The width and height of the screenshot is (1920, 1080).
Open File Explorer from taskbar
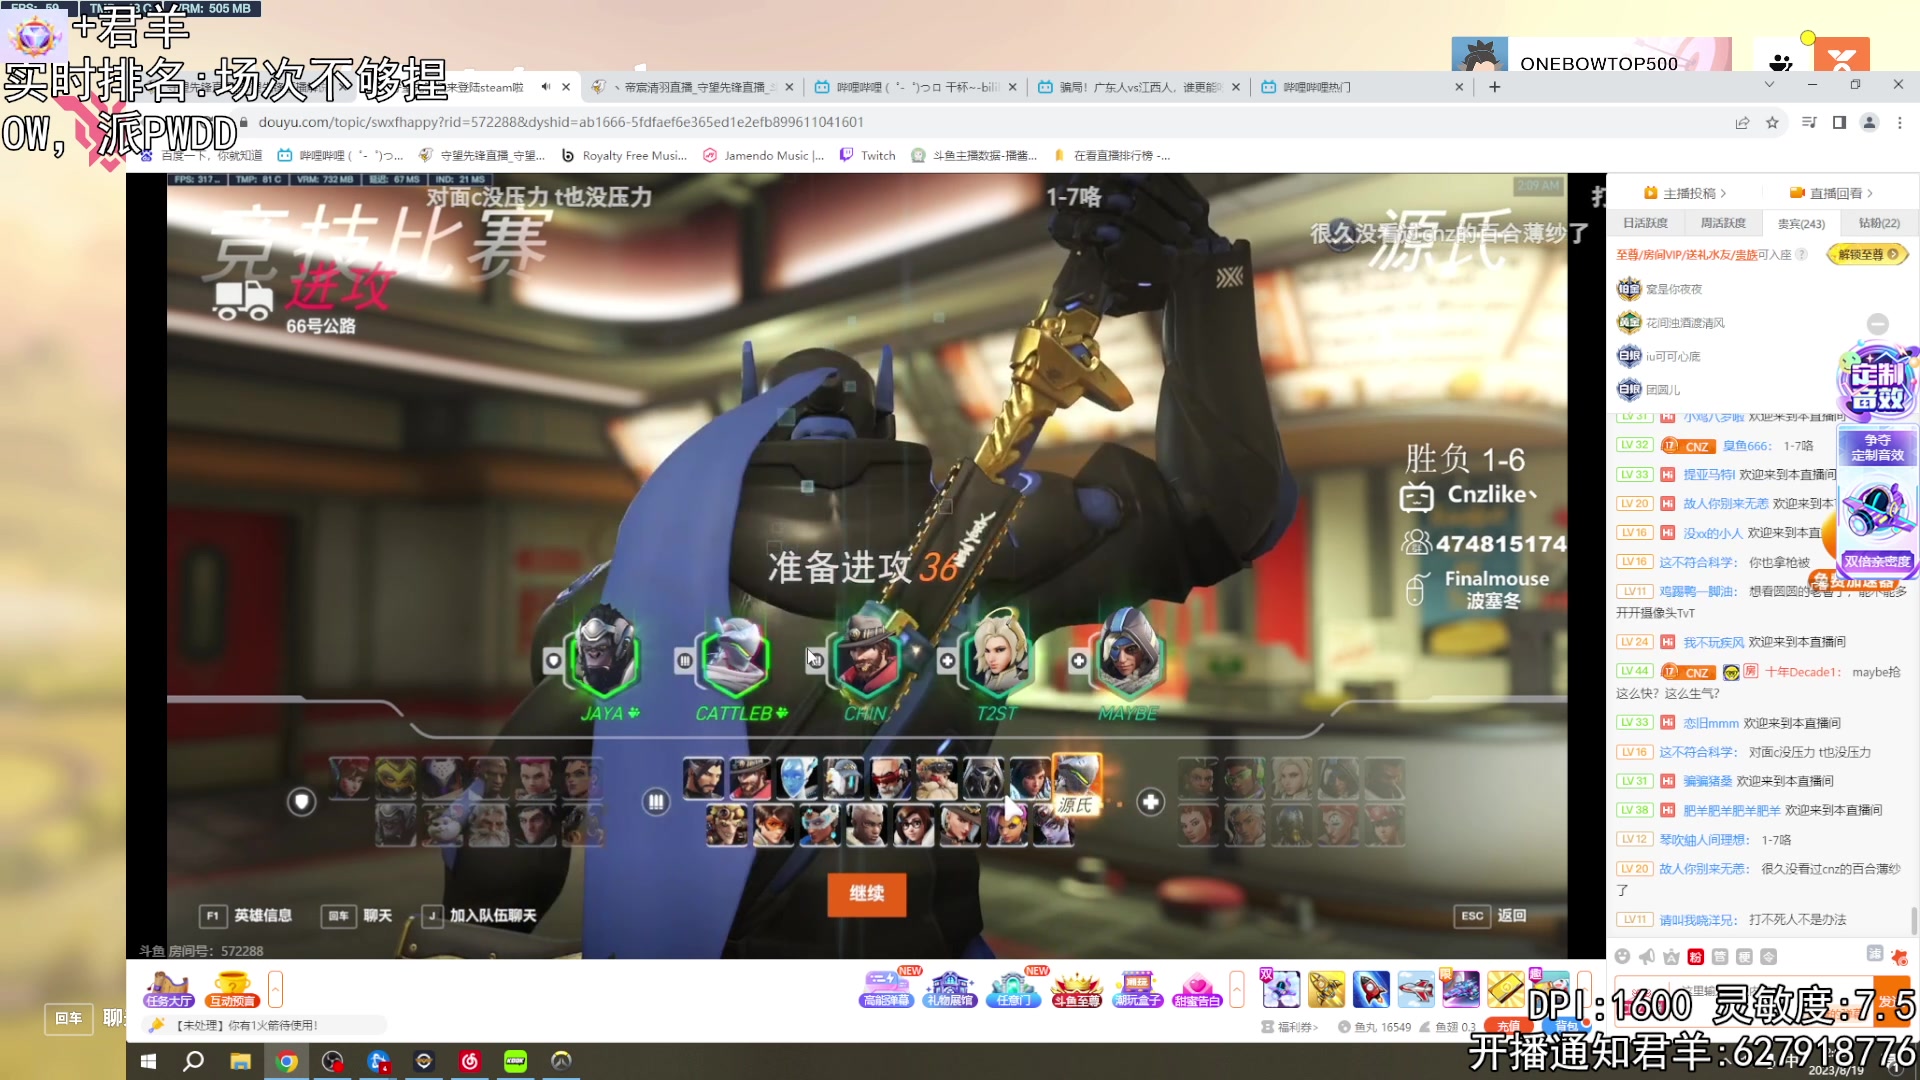click(x=240, y=1061)
